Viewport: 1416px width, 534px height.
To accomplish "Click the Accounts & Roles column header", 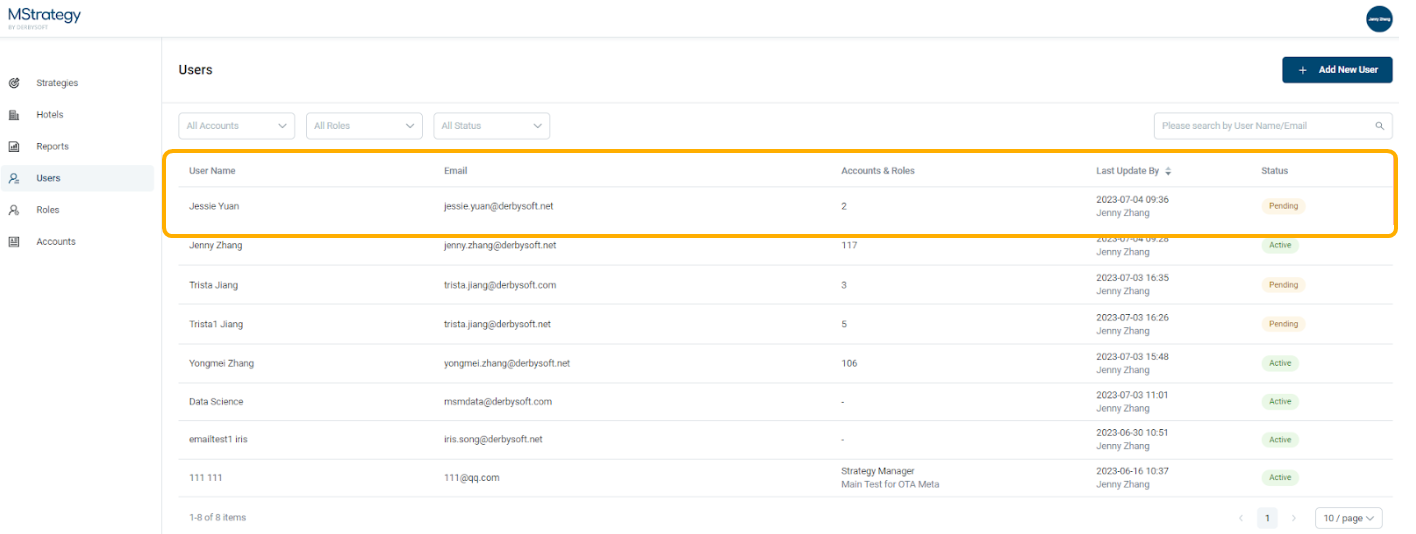I will pos(878,171).
